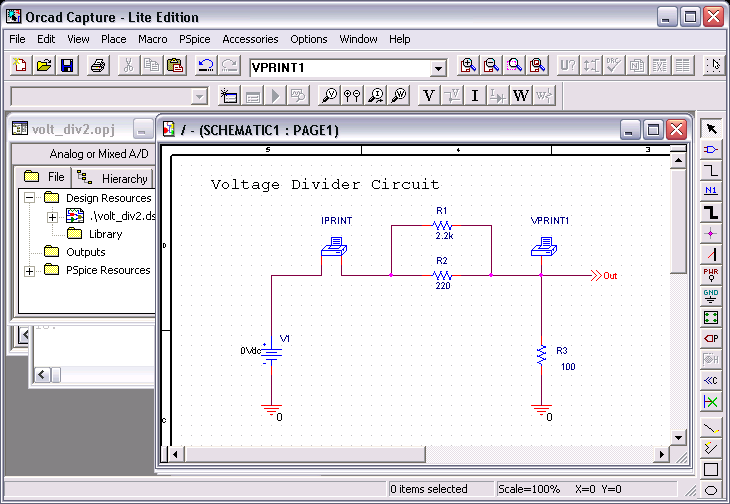Enable bias voltage display V button
The width and height of the screenshot is (730, 504).
point(429,96)
